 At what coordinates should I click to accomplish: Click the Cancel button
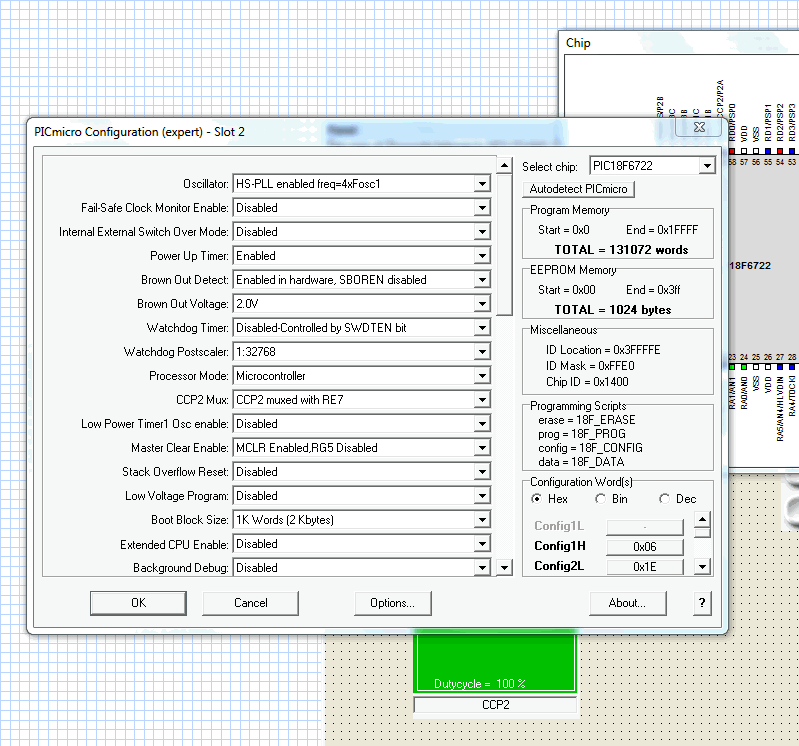(250, 603)
